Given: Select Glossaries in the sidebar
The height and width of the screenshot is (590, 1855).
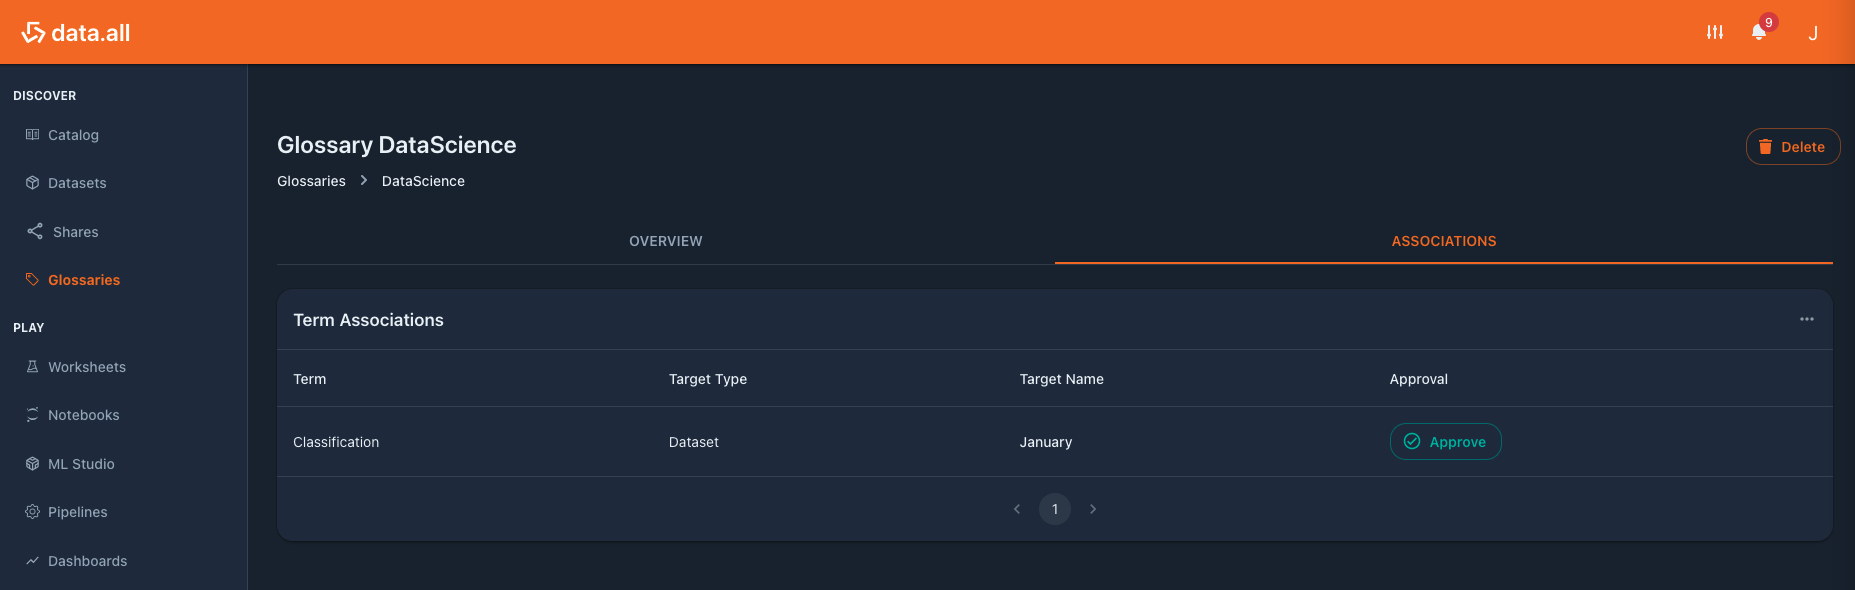Looking at the screenshot, I should pos(84,280).
